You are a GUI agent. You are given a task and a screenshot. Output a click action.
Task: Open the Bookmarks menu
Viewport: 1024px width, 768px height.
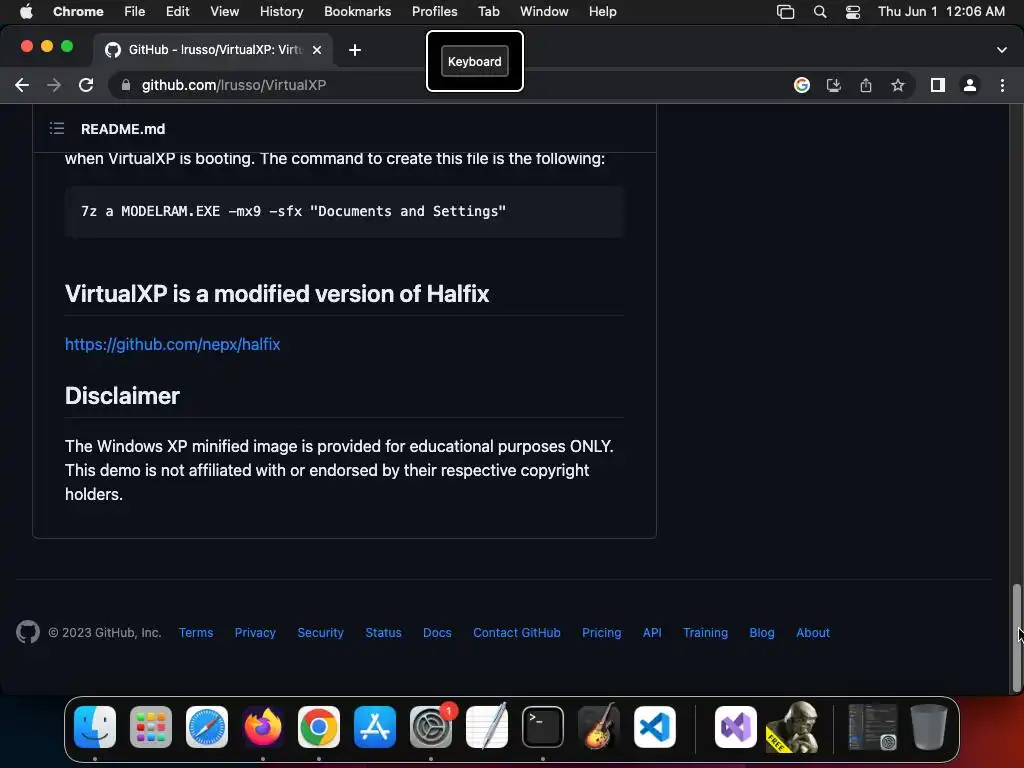357,11
